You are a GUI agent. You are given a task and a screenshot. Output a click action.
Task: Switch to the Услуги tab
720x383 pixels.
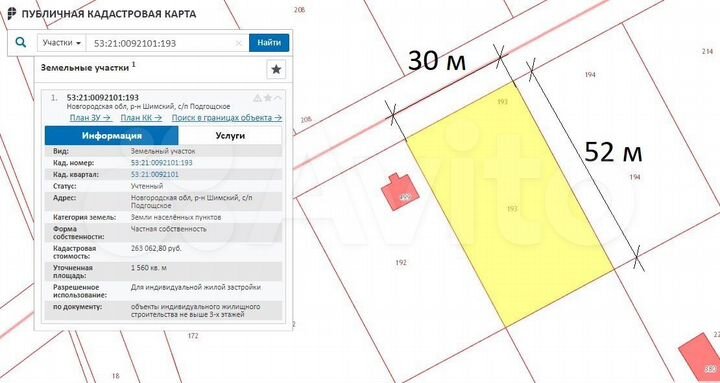click(230, 135)
